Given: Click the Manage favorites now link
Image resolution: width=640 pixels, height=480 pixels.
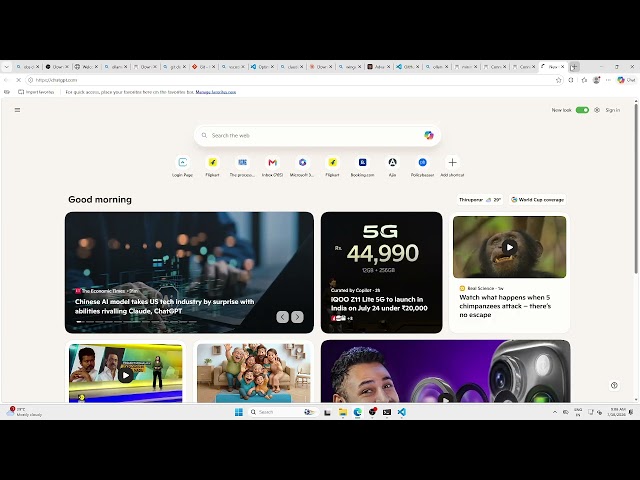Looking at the screenshot, I should (216, 92).
